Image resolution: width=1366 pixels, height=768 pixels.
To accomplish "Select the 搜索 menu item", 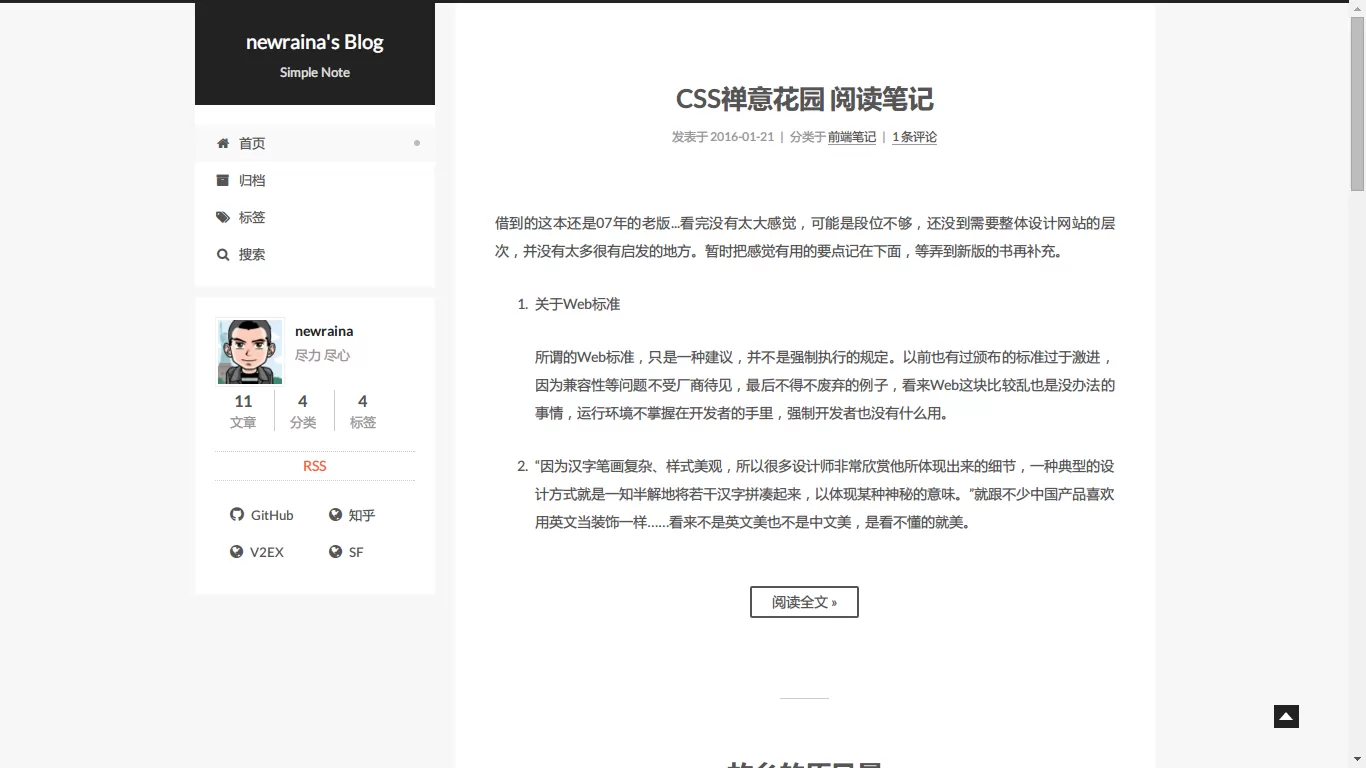I will coord(252,254).
